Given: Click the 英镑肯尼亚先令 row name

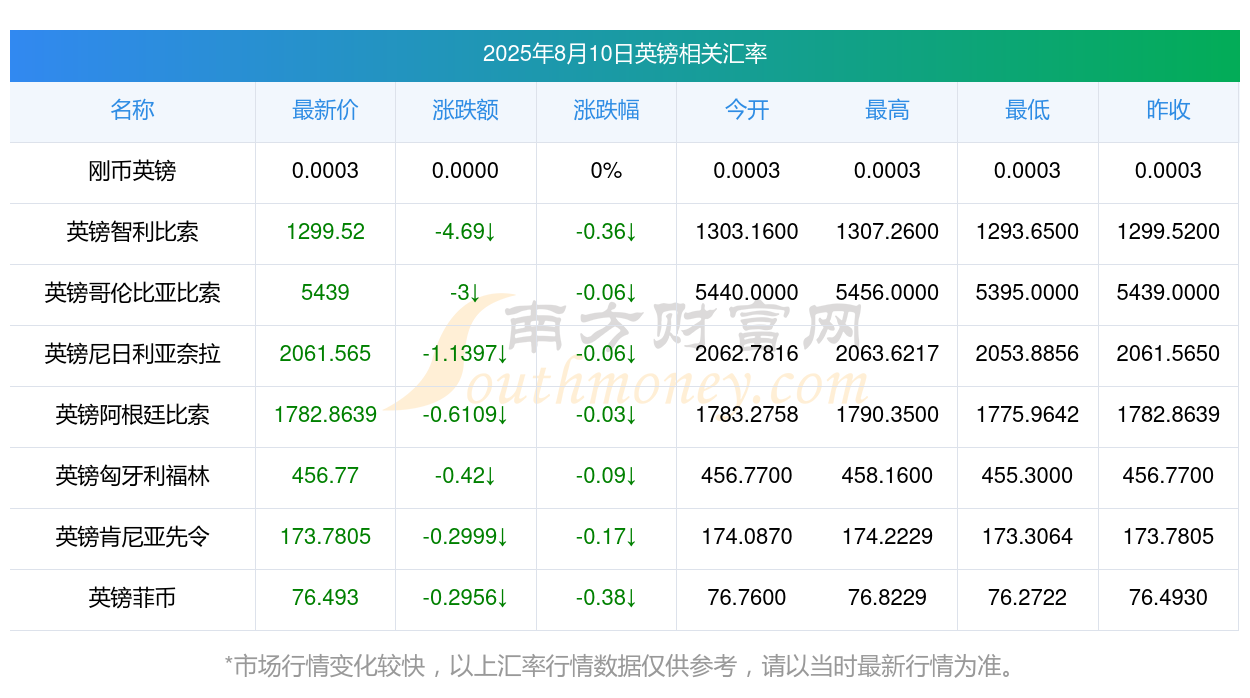Looking at the screenshot, I should tap(133, 537).
